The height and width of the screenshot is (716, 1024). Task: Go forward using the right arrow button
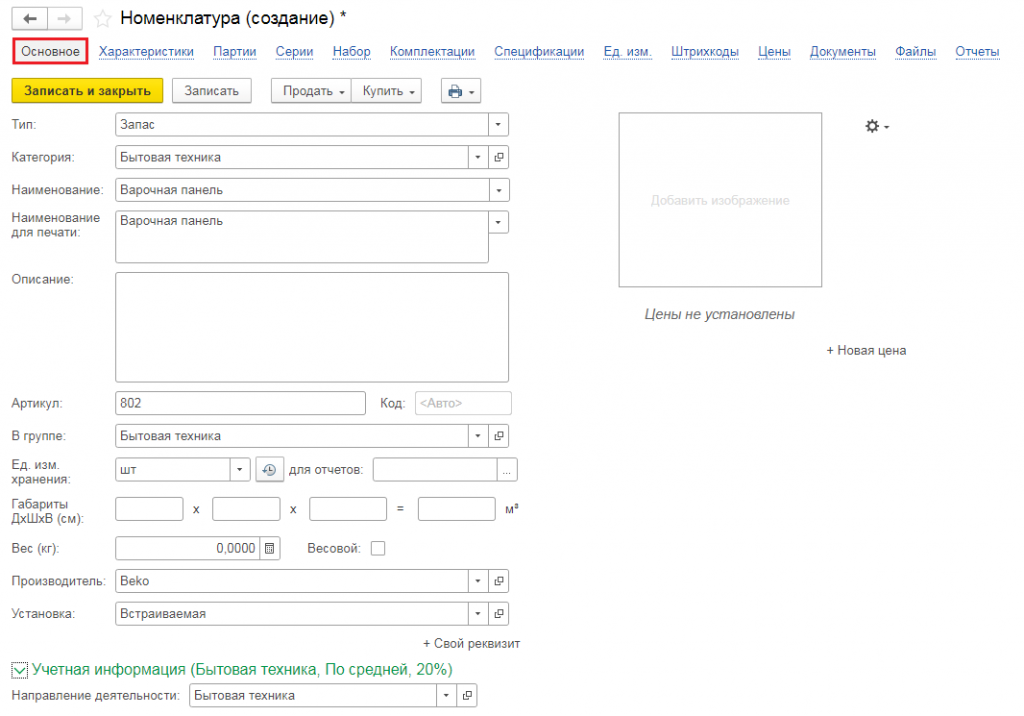[65, 18]
